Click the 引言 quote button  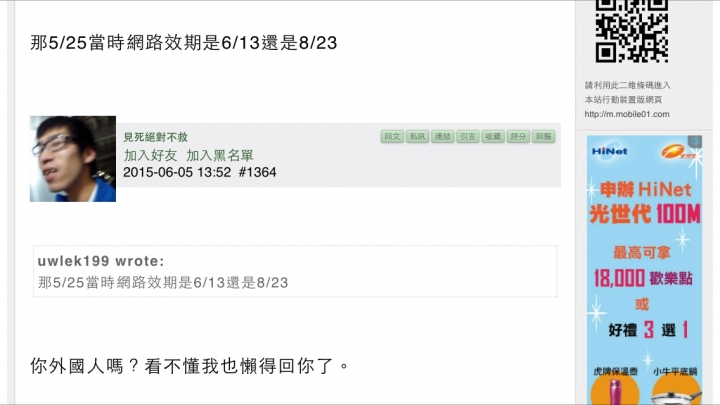click(468, 136)
